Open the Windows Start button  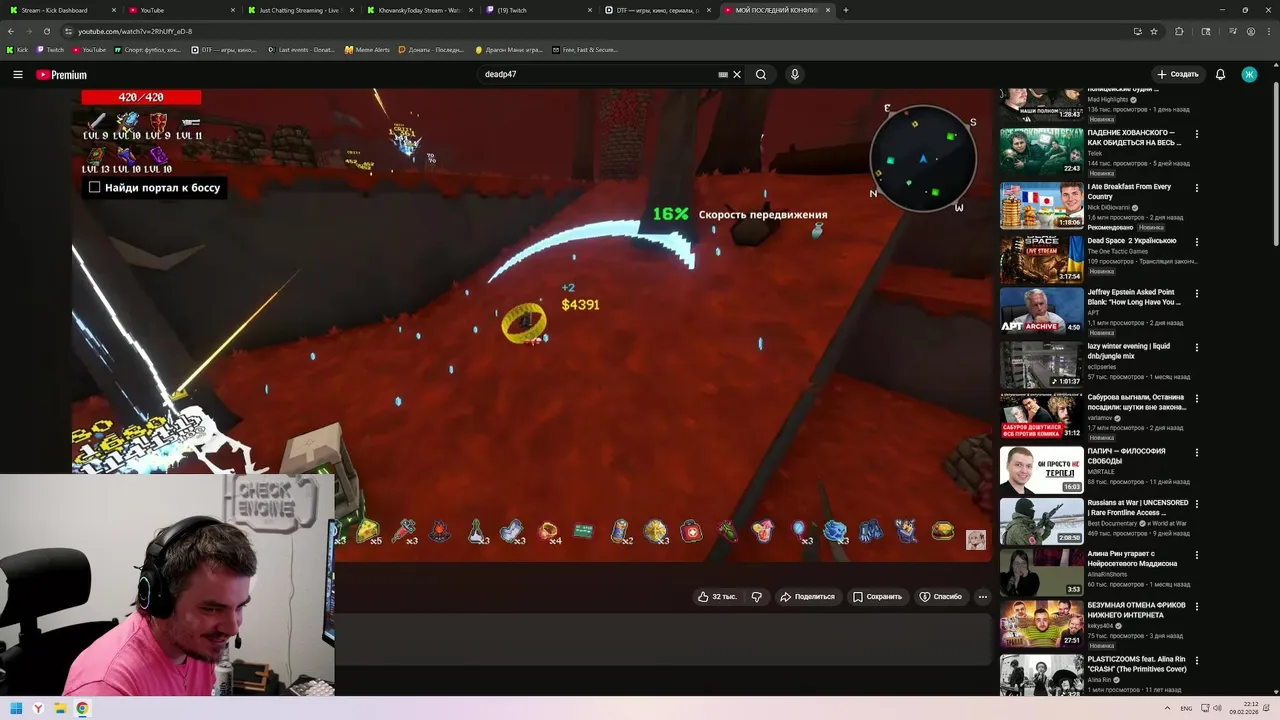16,708
